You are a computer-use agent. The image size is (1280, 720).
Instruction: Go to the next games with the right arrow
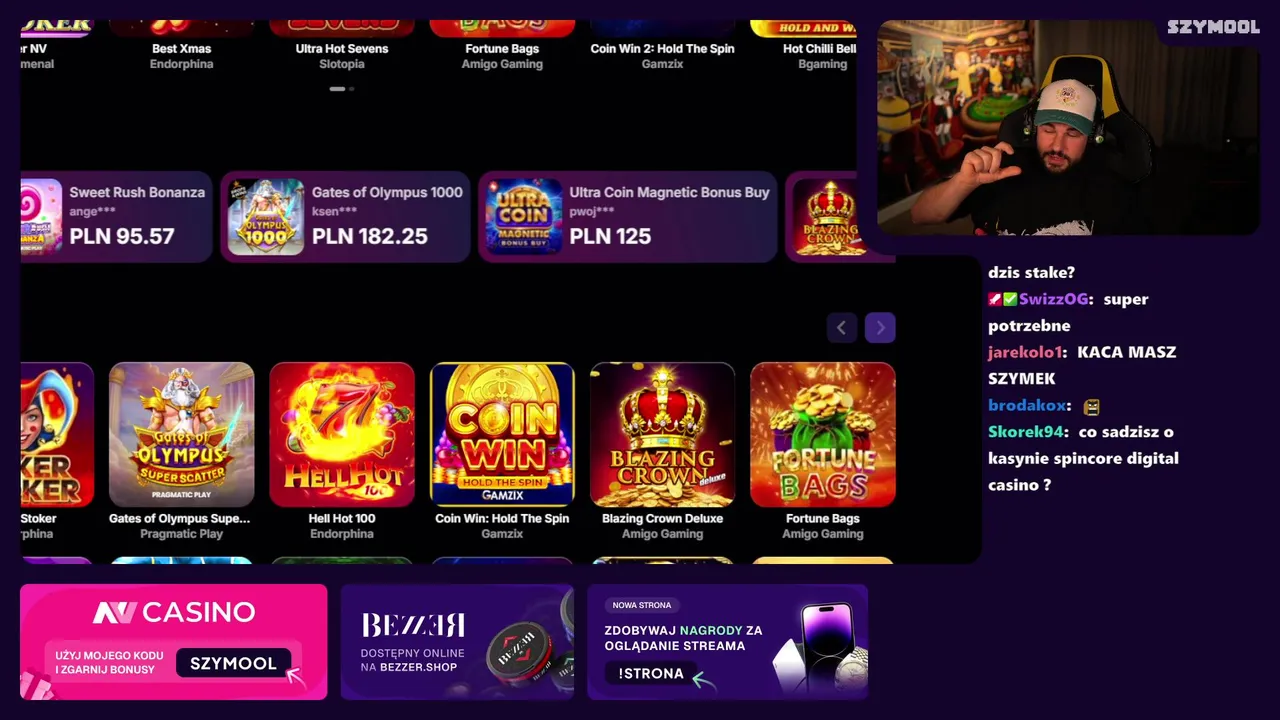point(880,327)
